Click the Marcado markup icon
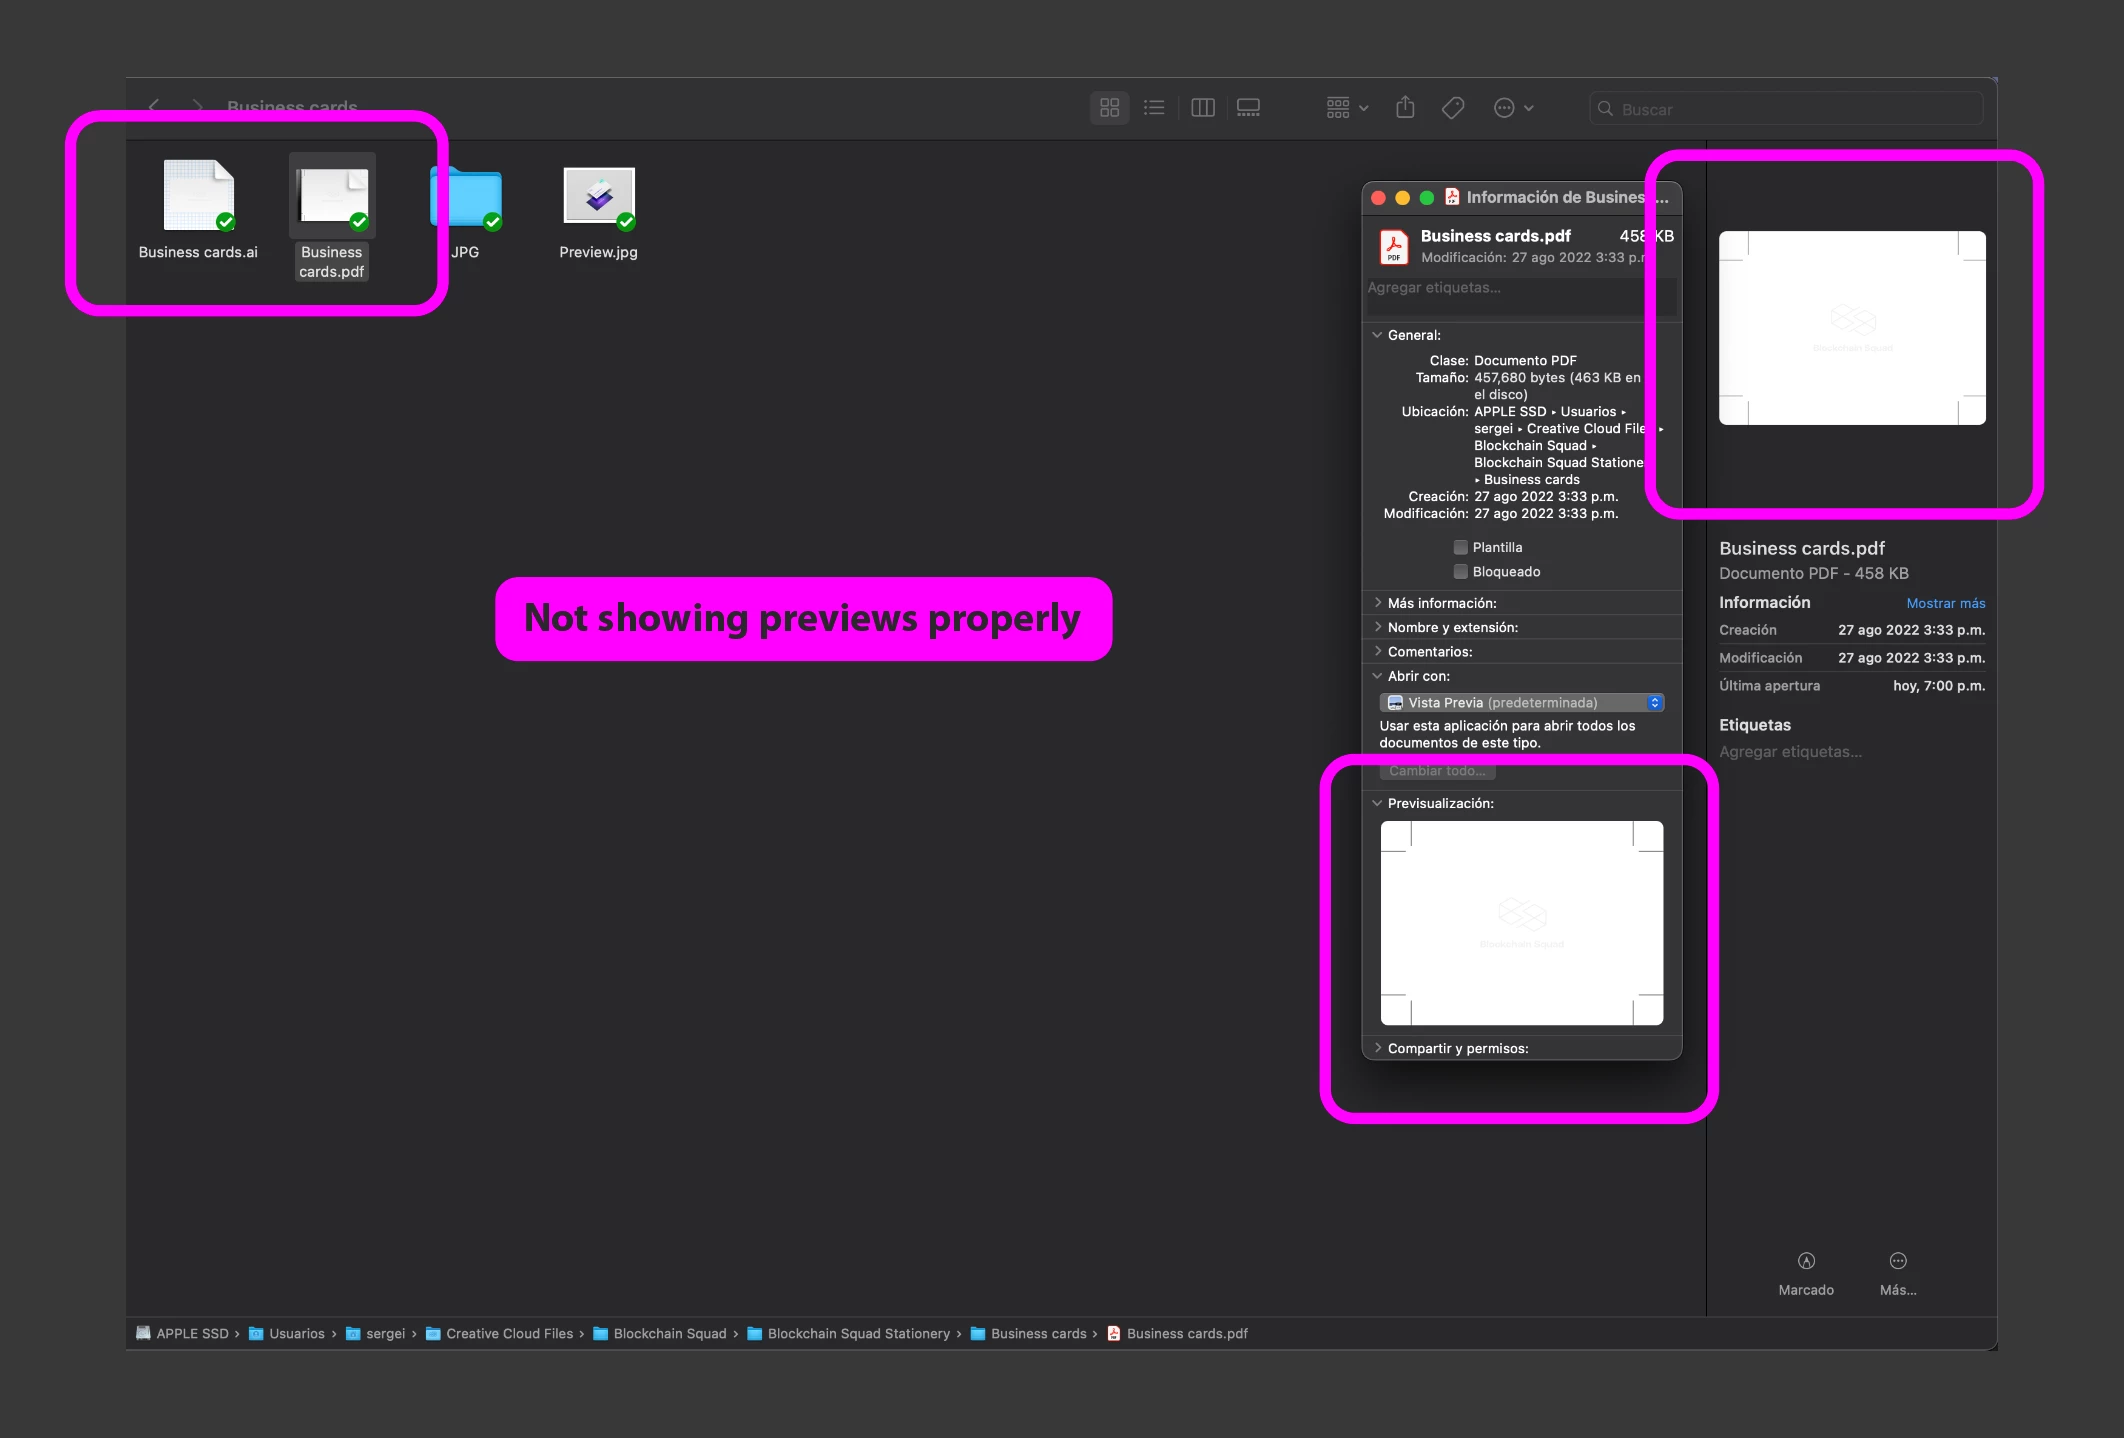Screen dimensions: 2124x1438 point(1806,1261)
